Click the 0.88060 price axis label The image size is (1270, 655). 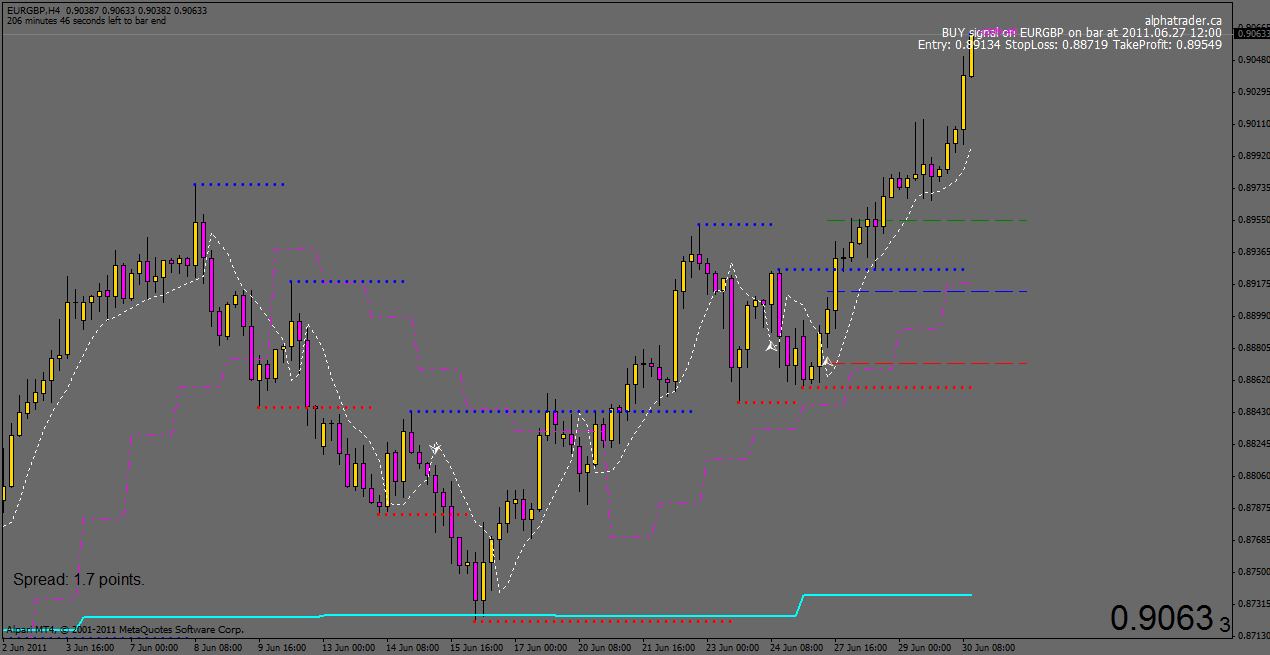tap(1253, 475)
